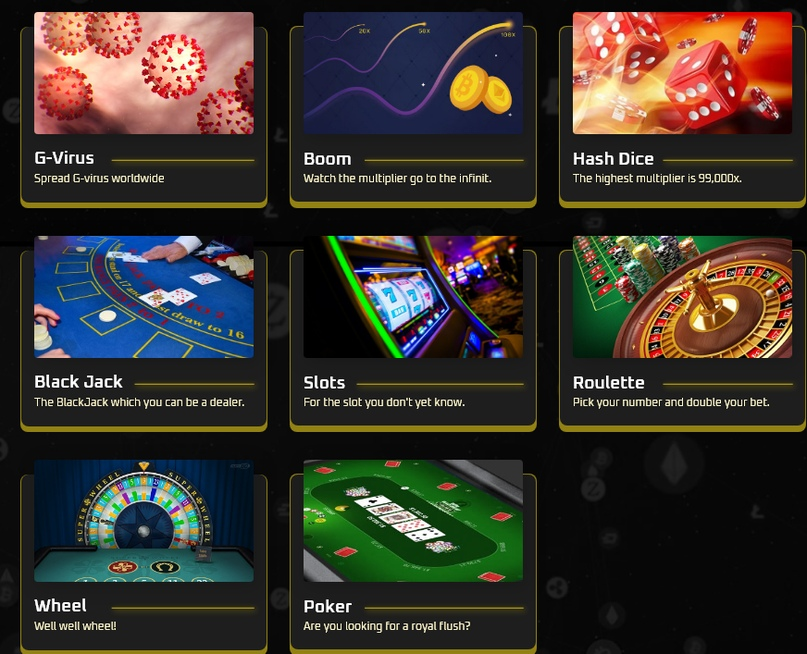This screenshot has height=654, width=807.
Task: Click the Slots title text
Action: [324, 383]
